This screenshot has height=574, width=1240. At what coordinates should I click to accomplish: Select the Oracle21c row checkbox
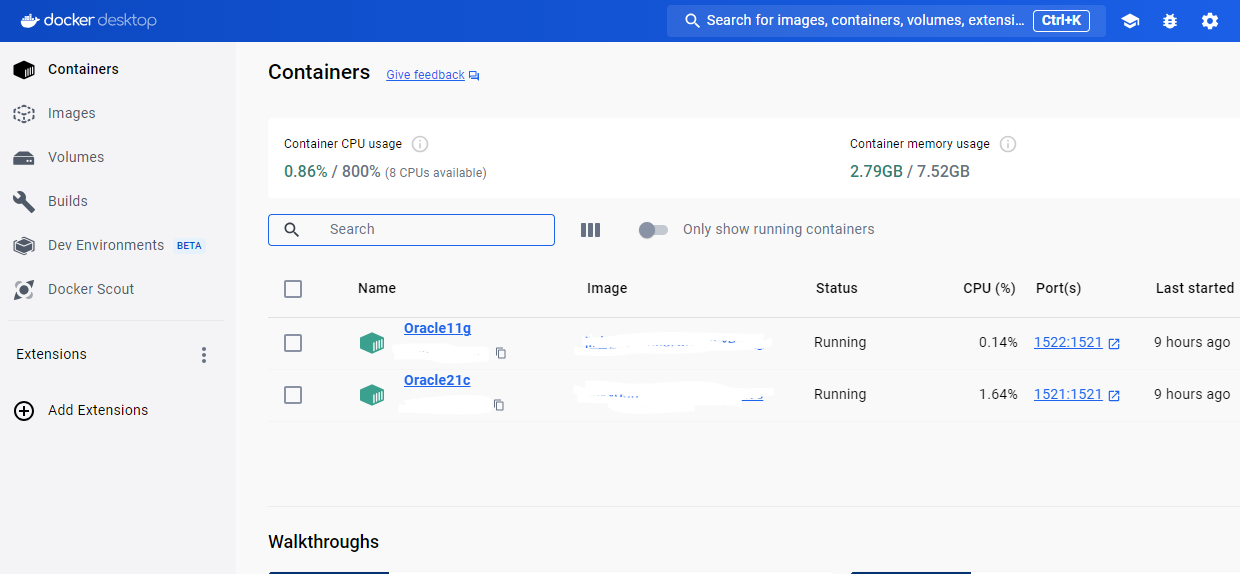click(x=293, y=395)
